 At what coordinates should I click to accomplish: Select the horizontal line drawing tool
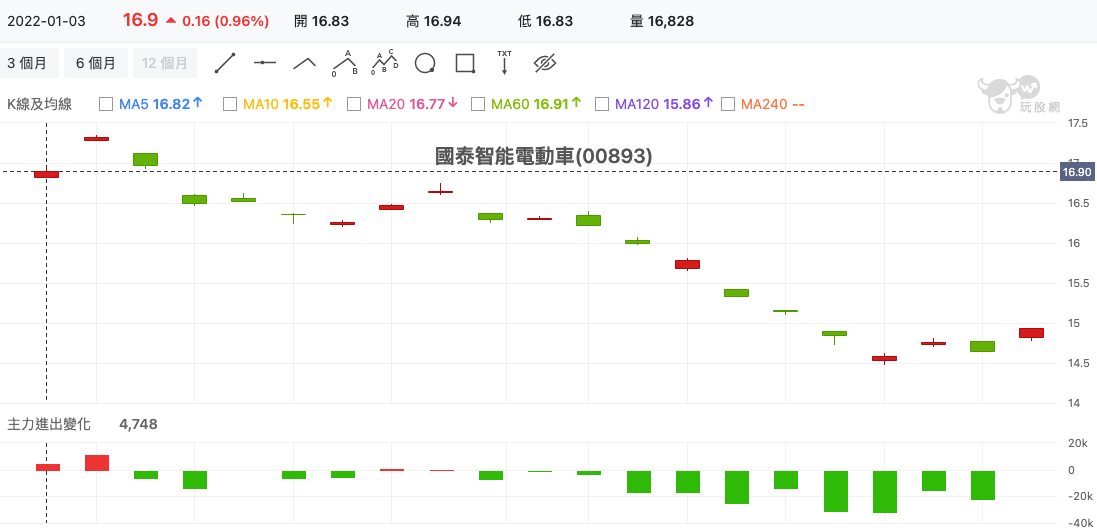[x=264, y=63]
